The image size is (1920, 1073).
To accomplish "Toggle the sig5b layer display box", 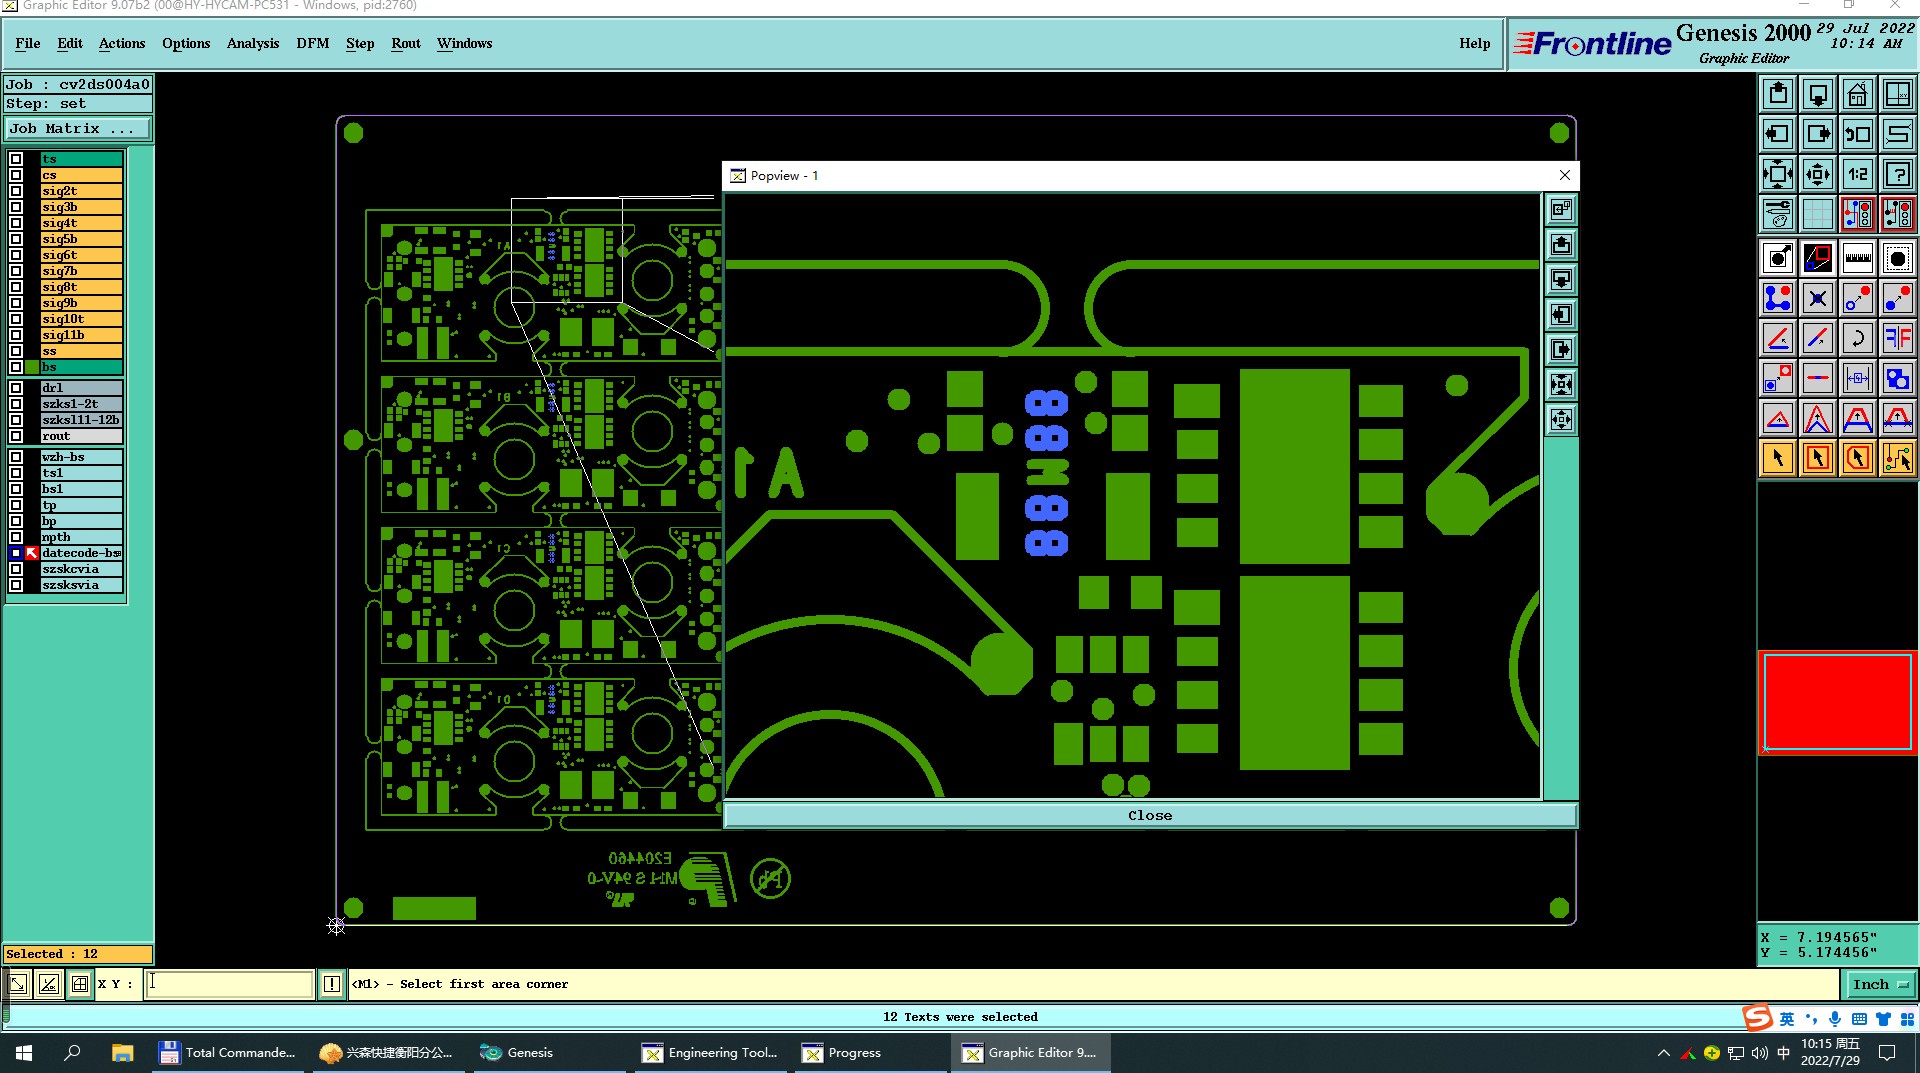I will point(16,239).
